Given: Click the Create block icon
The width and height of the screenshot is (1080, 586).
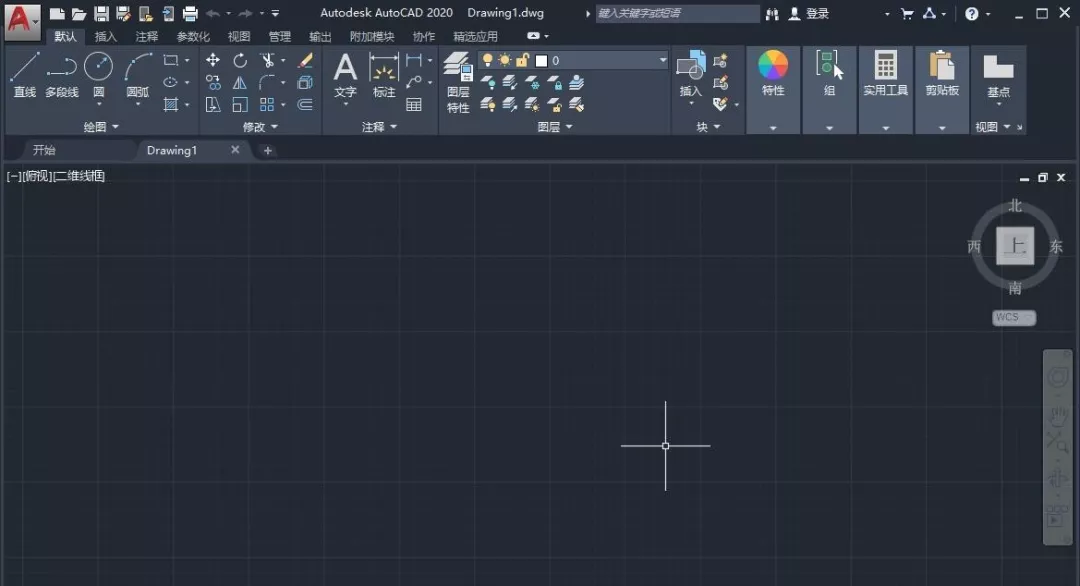Looking at the screenshot, I should coord(720,61).
